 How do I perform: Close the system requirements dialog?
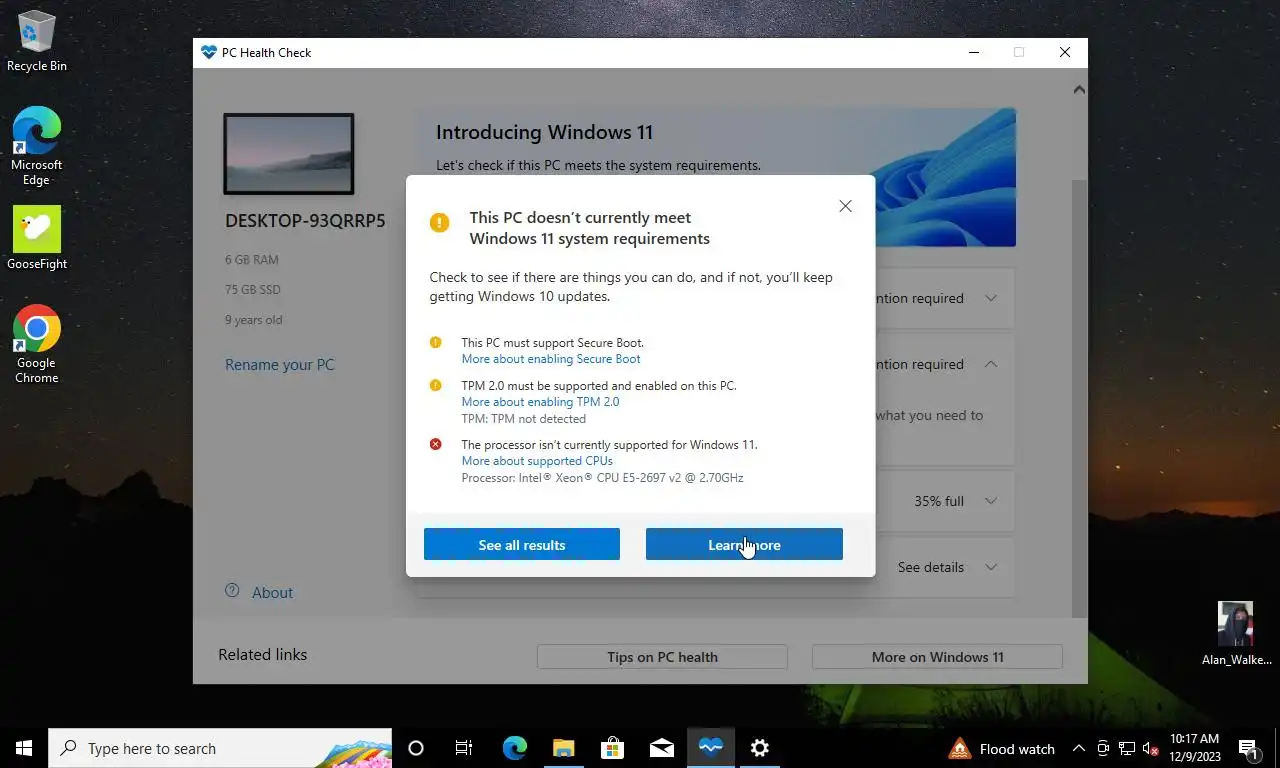845,206
